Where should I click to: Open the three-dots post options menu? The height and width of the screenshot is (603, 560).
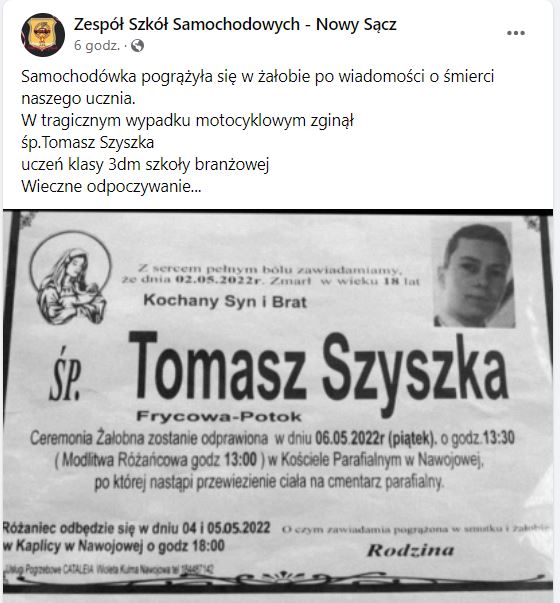[x=516, y=33]
